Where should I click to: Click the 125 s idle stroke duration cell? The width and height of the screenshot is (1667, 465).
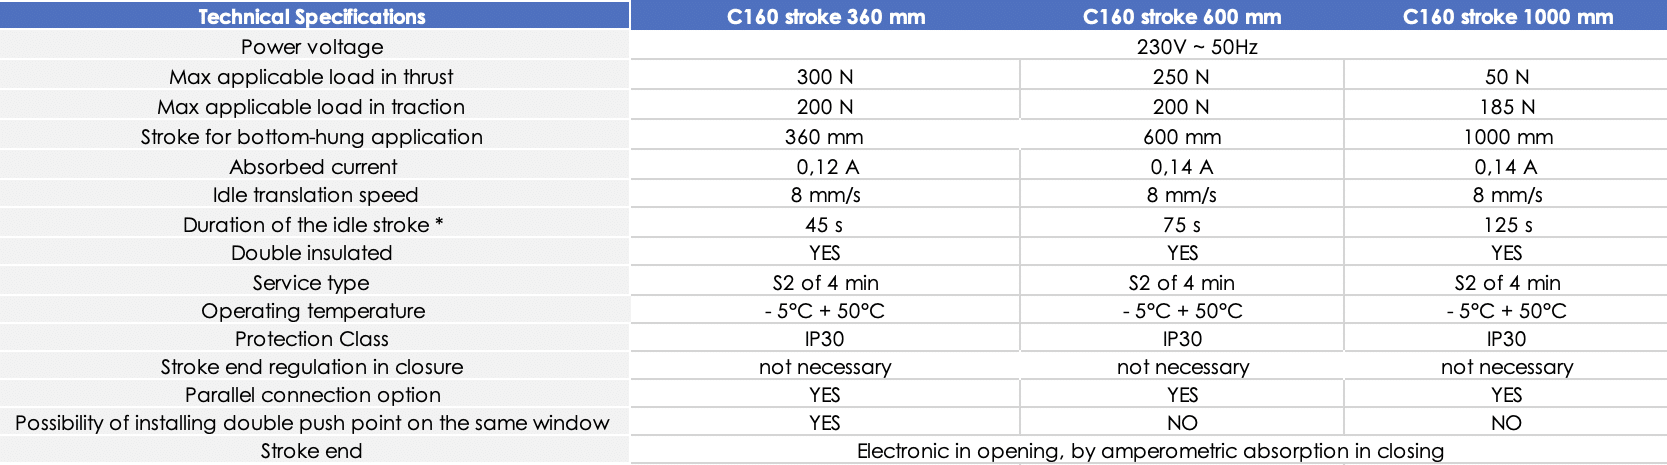click(1507, 225)
